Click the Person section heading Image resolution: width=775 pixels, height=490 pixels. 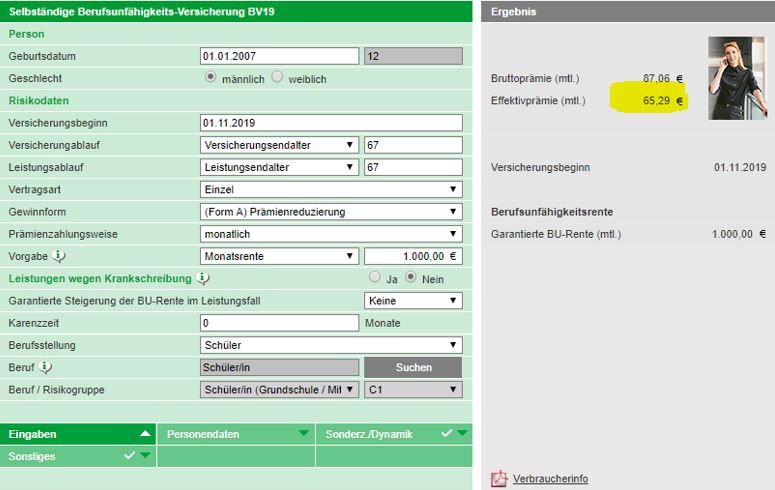pyautogui.click(x=27, y=34)
